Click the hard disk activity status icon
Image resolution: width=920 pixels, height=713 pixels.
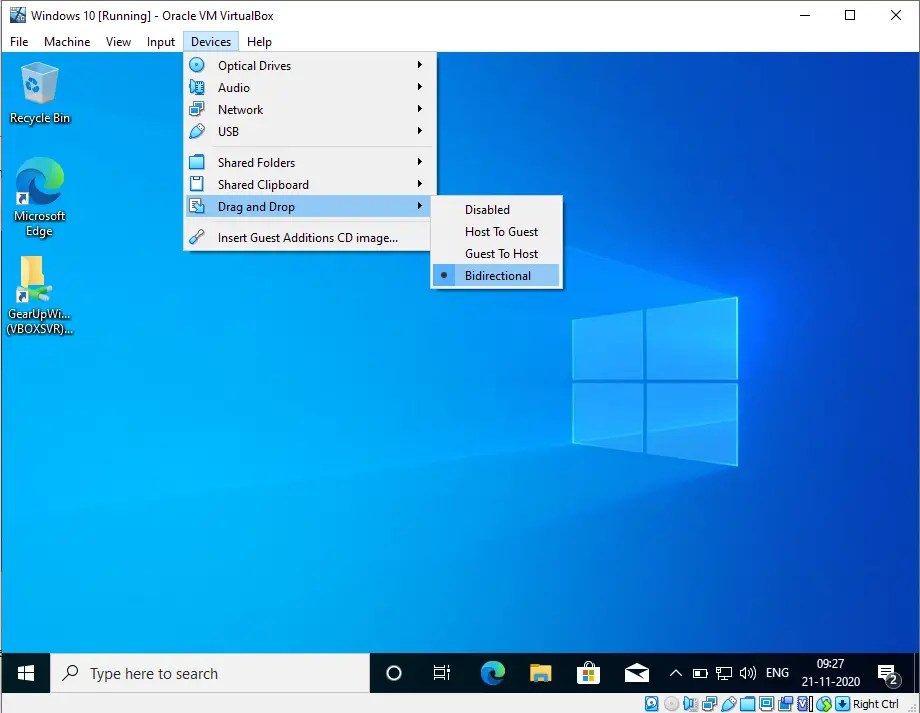tap(651, 703)
